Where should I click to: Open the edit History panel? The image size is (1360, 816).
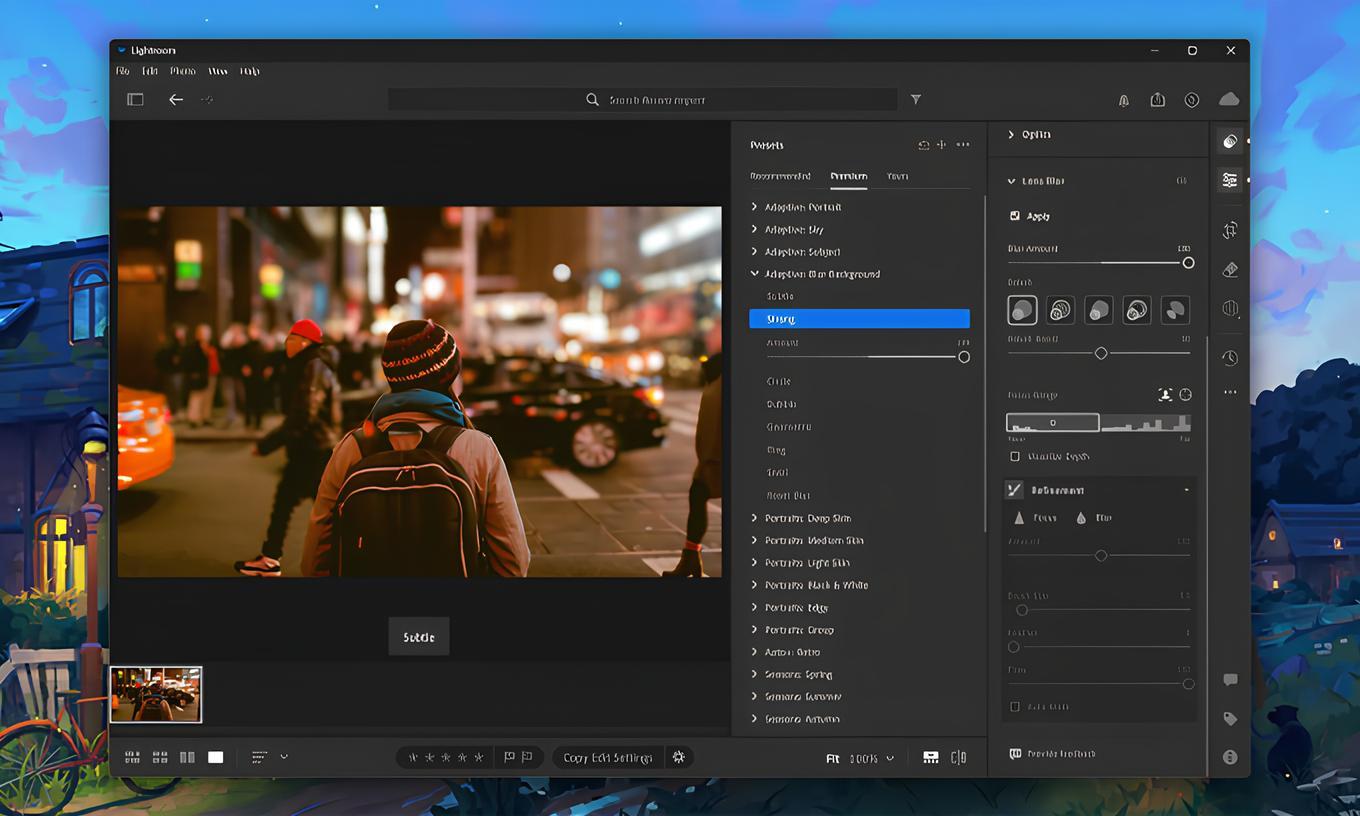[x=1229, y=357]
